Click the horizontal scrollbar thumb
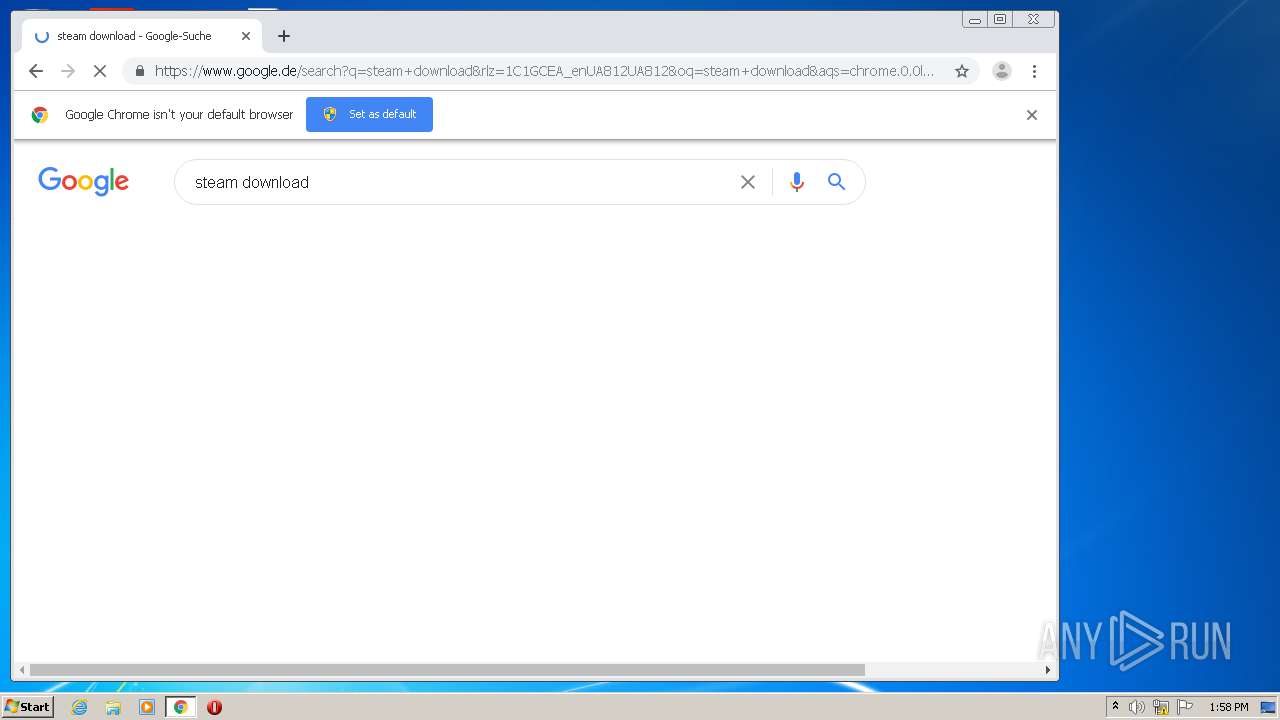 coord(447,670)
